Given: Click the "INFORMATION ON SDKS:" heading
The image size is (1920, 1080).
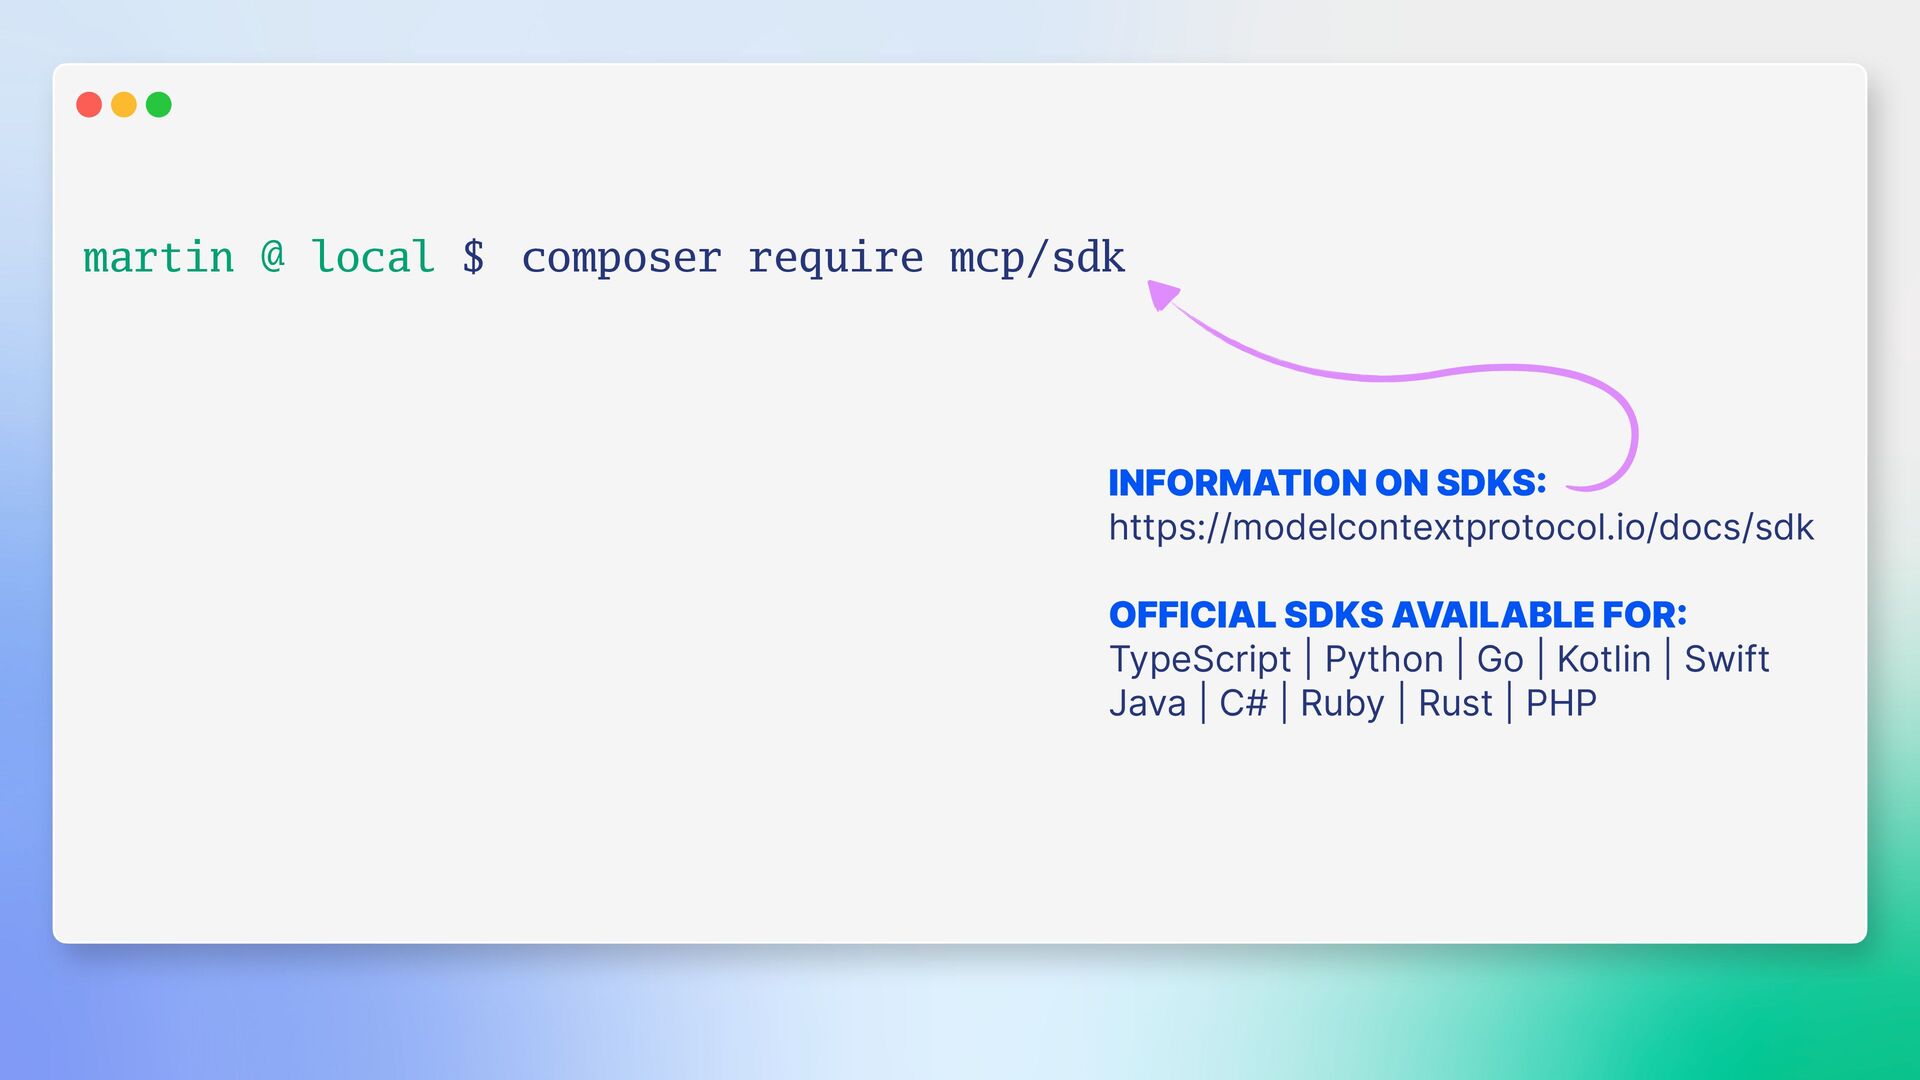Looking at the screenshot, I should 1327,483.
